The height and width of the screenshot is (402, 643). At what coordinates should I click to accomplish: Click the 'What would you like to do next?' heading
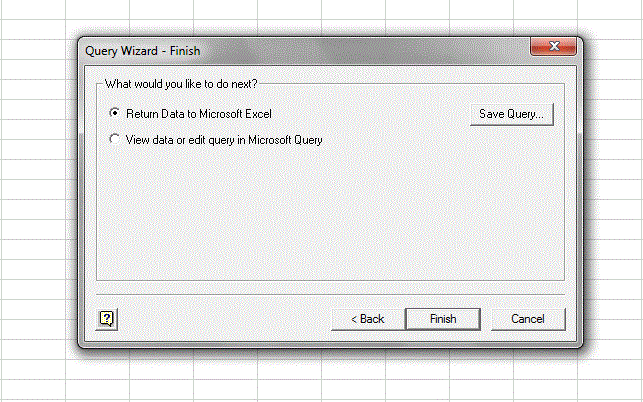click(180, 85)
